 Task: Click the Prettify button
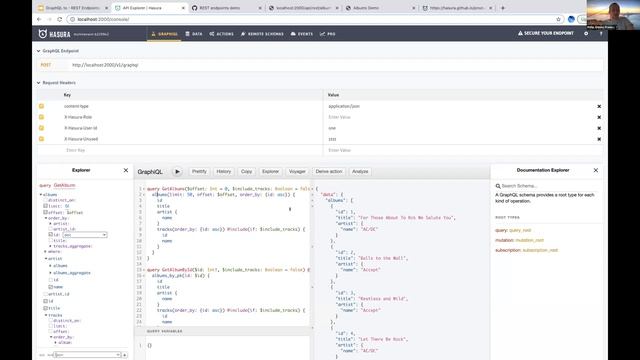pos(199,171)
